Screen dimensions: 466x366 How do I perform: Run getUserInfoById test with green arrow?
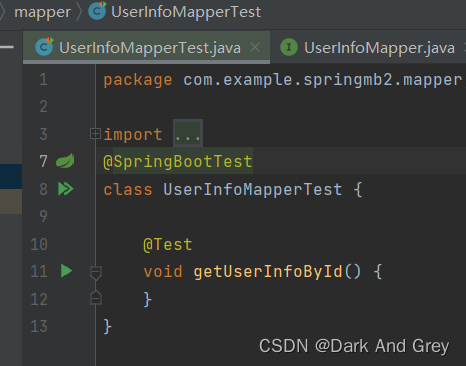[x=67, y=271]
